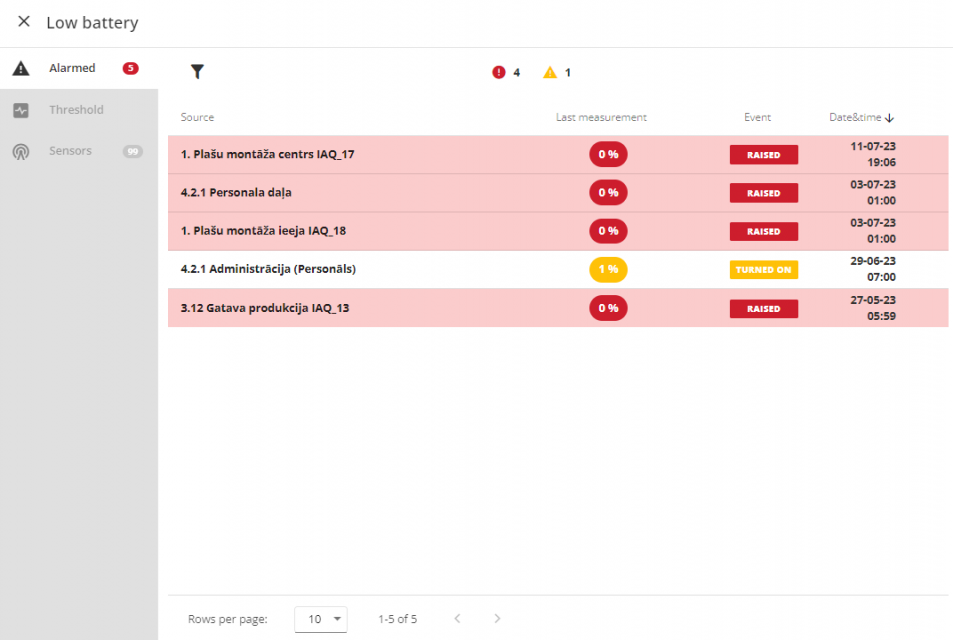Click the yellow warning triangle count icon
The image size is (953, 640).
(550, 72)
